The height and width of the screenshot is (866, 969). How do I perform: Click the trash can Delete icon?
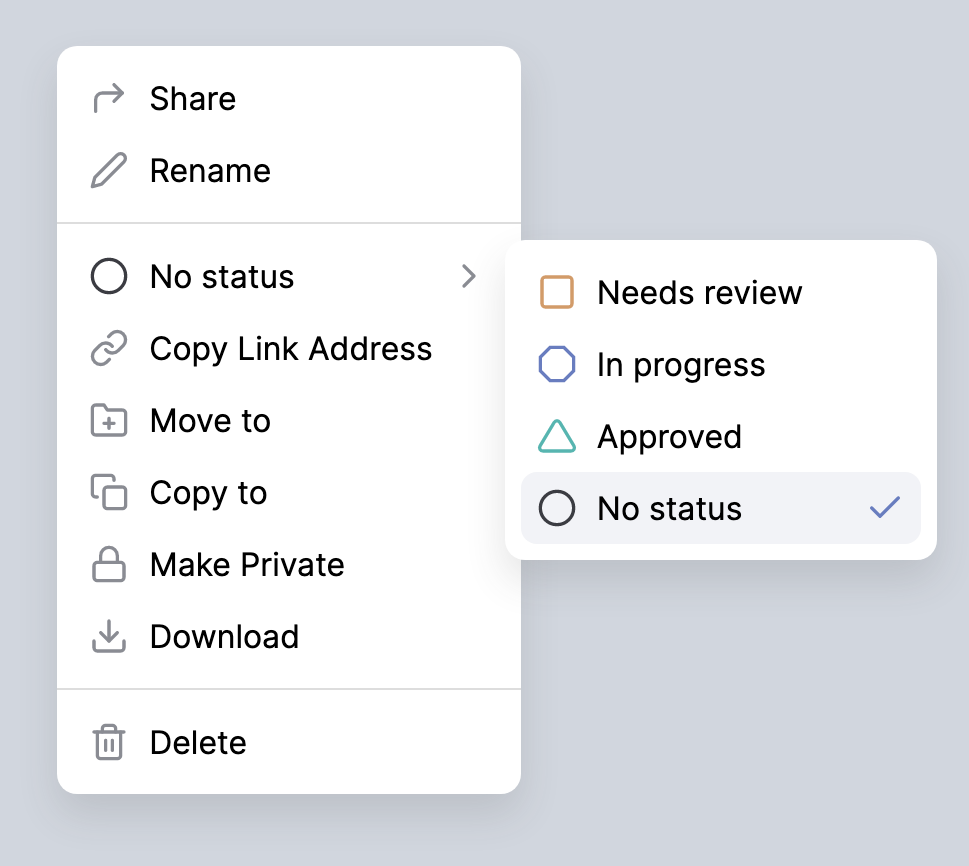109,742
